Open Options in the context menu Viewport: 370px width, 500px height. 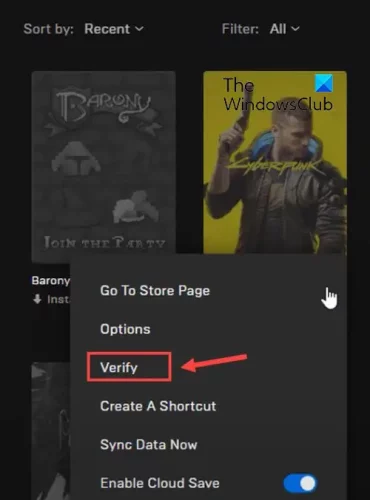coord(125,329)
